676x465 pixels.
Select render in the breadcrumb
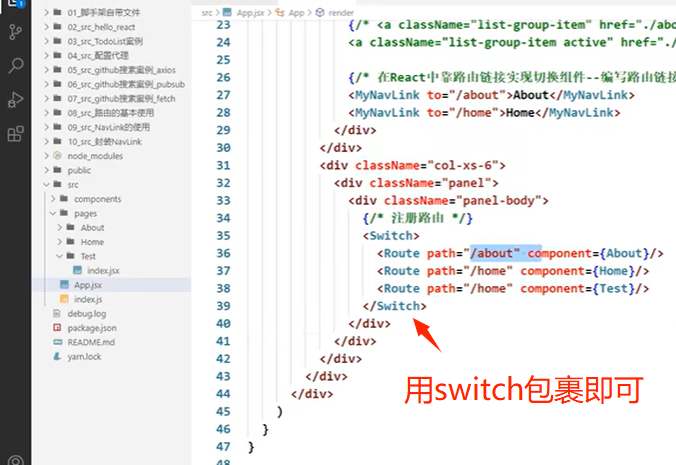(341, 13)
